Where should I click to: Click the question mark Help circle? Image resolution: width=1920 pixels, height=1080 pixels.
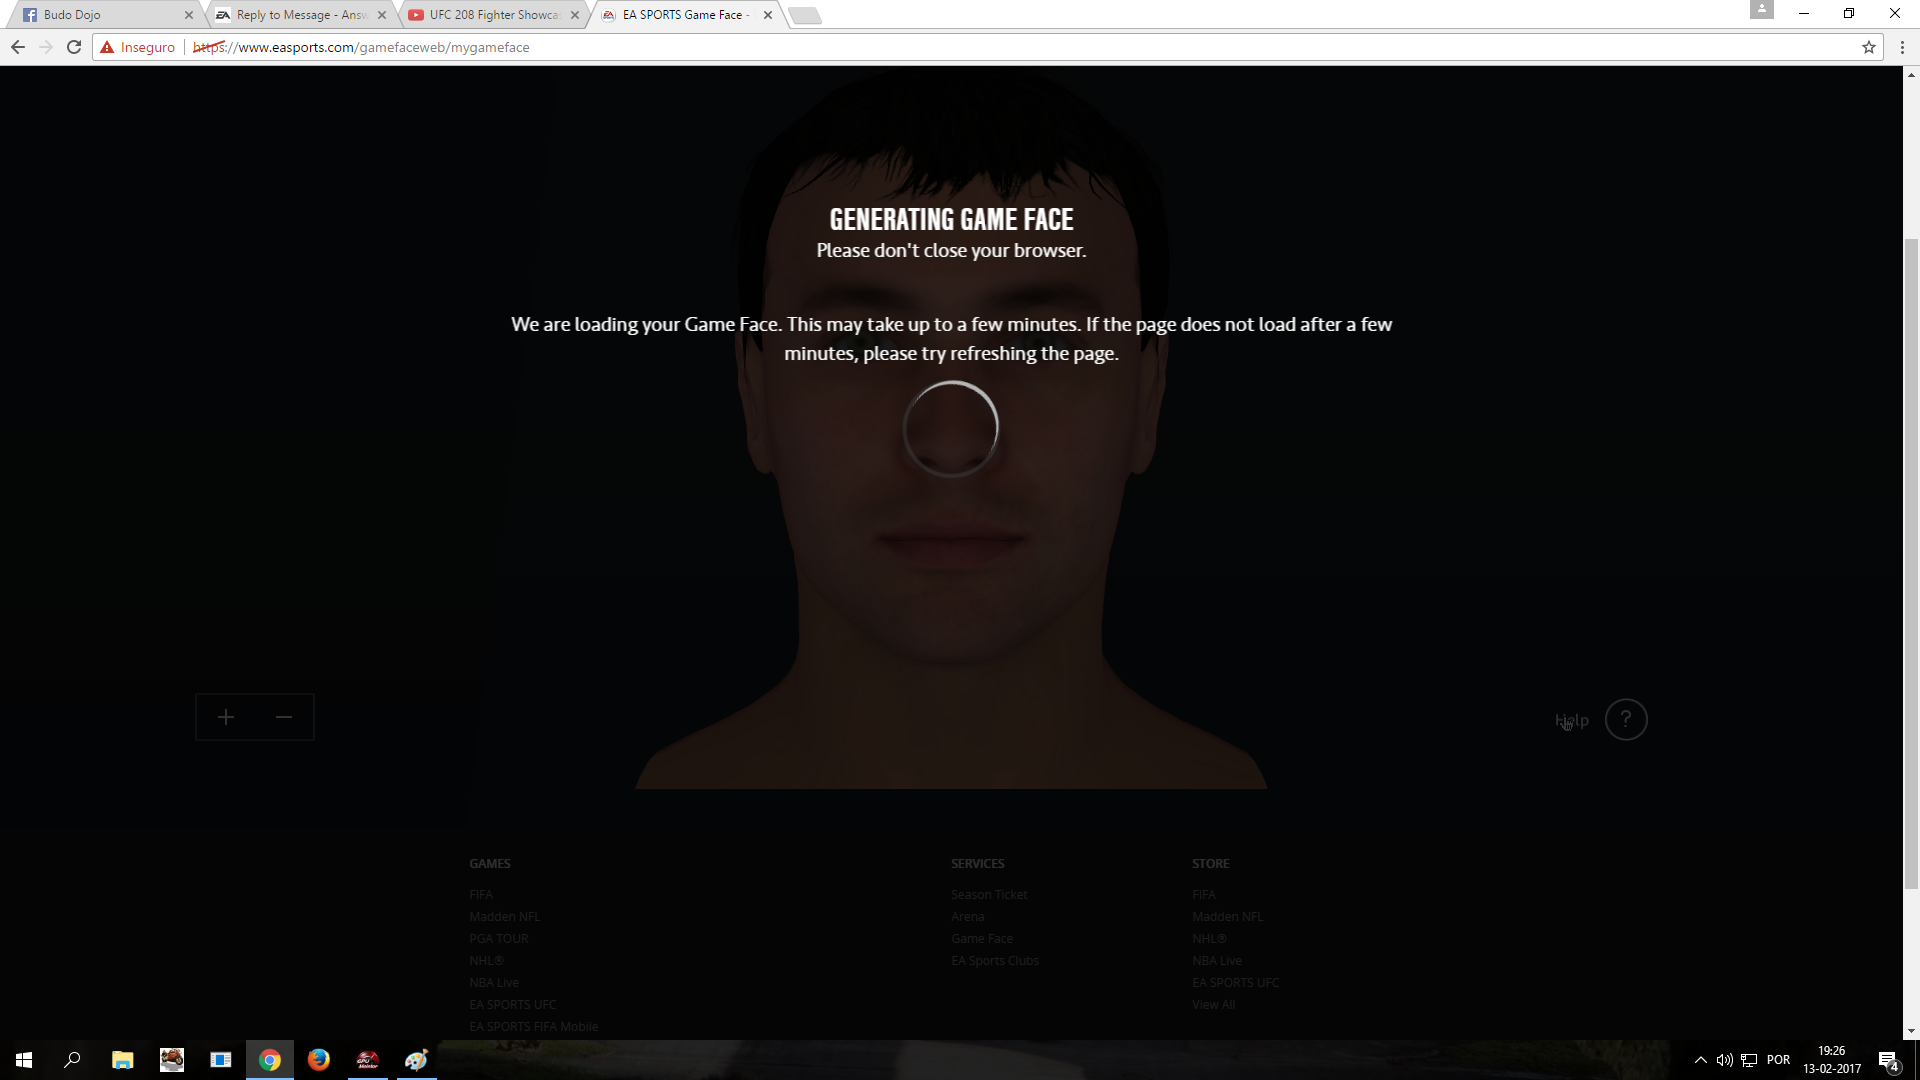click(1625, 719)
